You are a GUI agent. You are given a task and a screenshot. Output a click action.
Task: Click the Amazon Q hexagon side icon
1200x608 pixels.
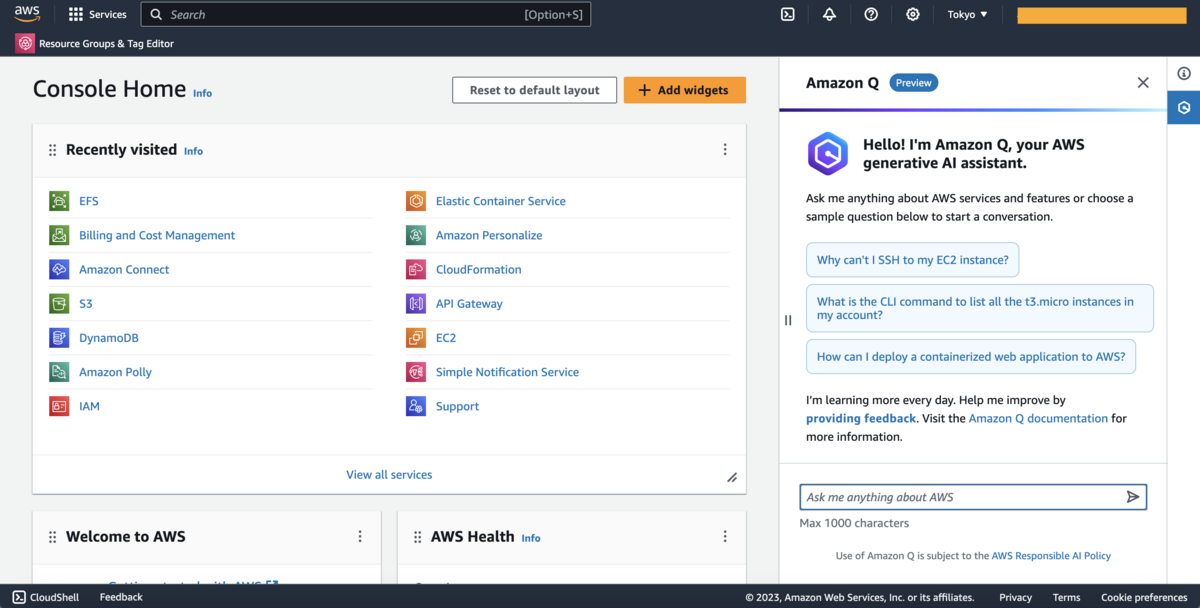[1184, 107]
